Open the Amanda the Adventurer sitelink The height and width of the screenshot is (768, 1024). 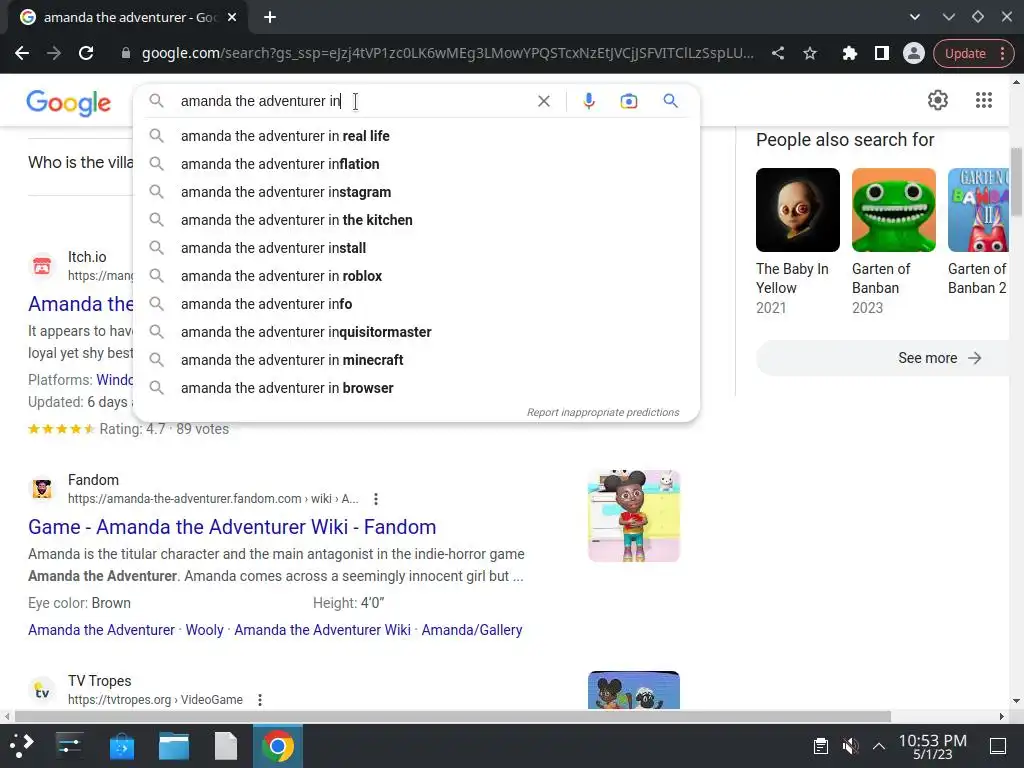tap(101, 630)
